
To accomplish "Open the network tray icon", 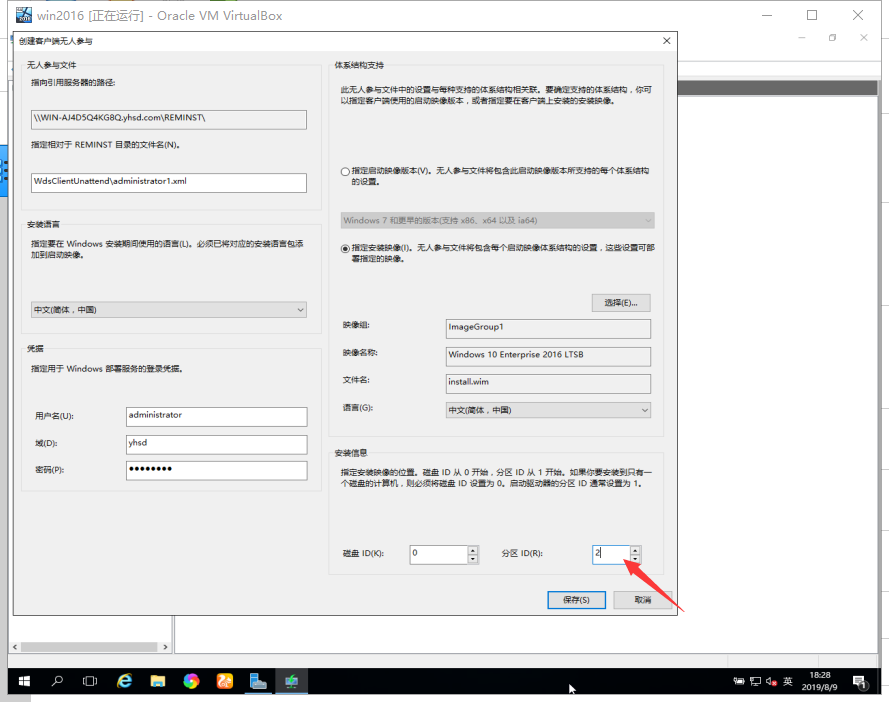I will click(x=755, y=681).
